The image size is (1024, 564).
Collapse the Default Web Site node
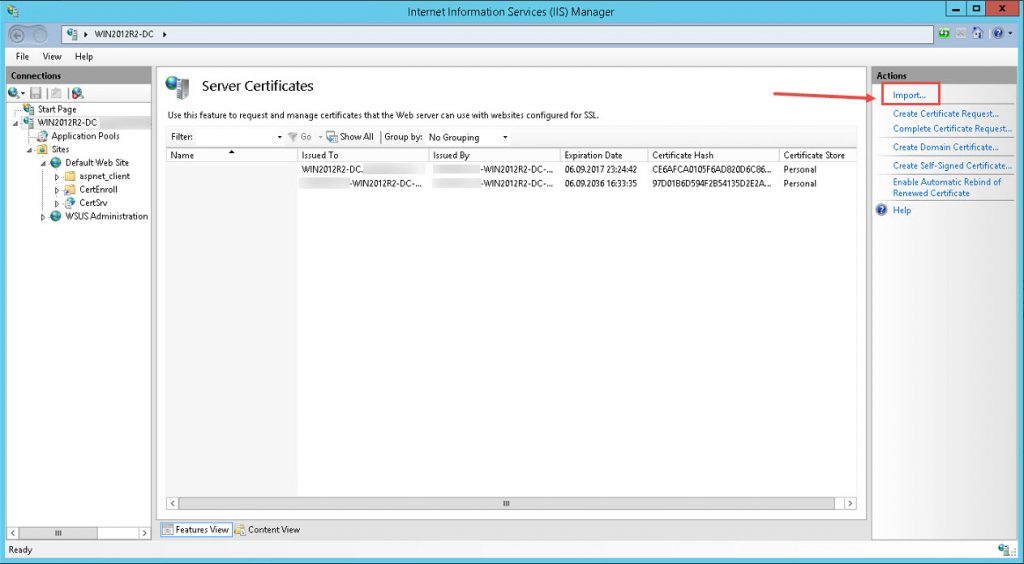click(44, 163)
